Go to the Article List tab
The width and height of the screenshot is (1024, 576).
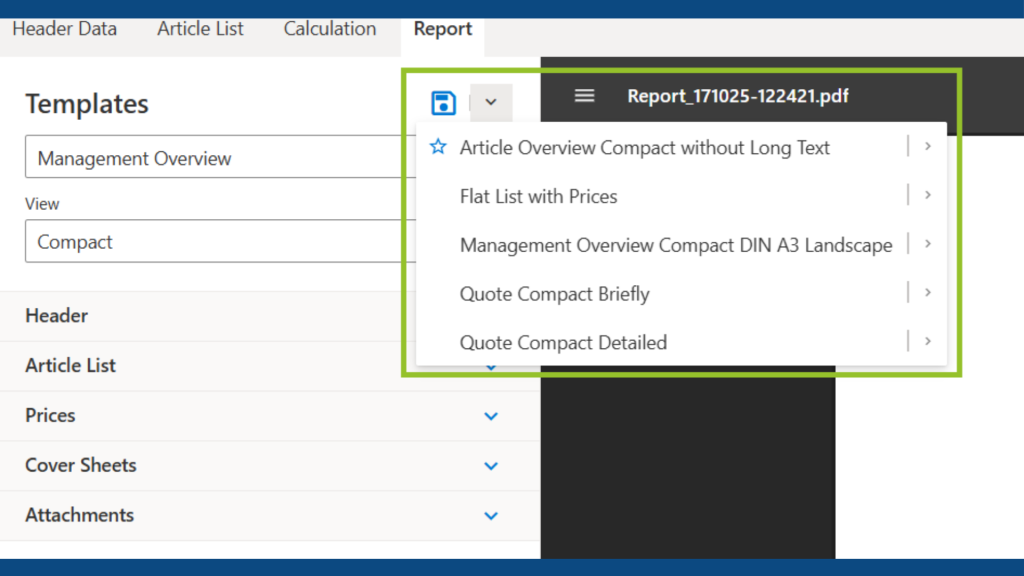tap(200, 29)
